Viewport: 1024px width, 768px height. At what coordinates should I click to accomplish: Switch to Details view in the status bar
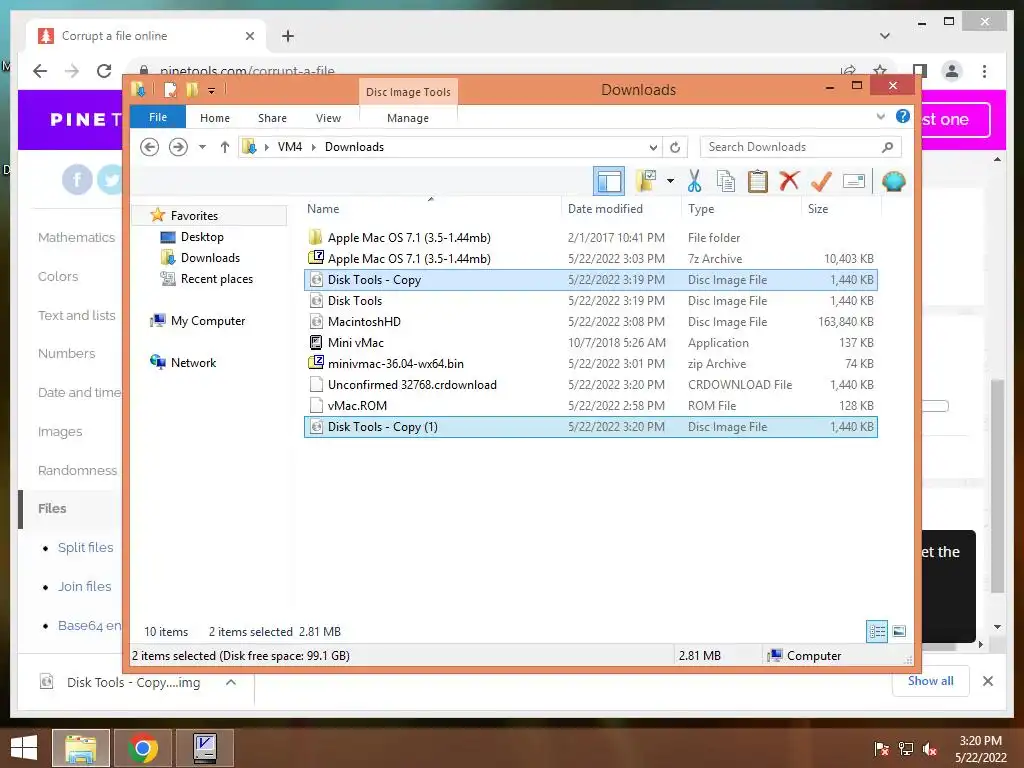pos(877,631)
